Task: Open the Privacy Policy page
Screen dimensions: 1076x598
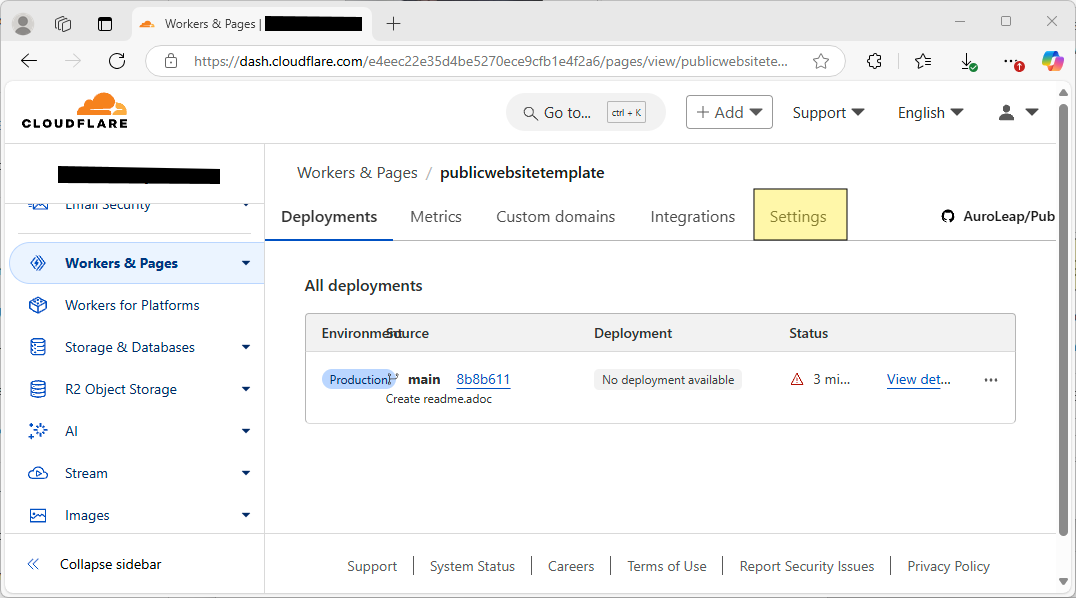Action: [948, 566]
